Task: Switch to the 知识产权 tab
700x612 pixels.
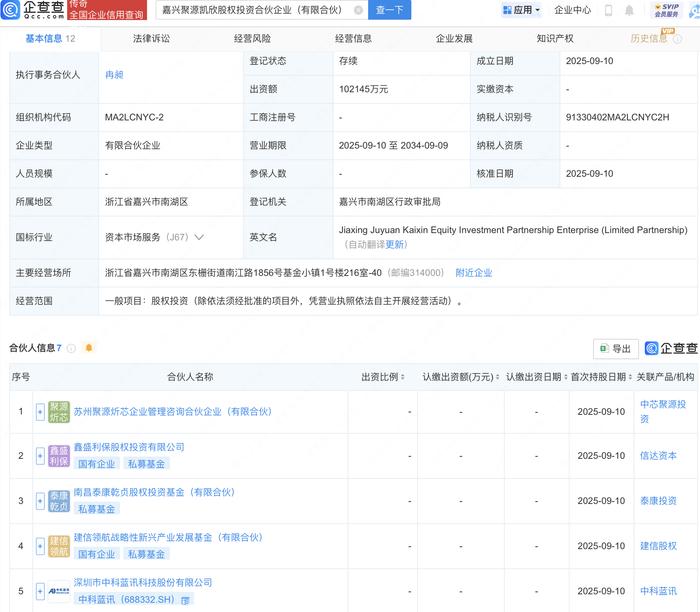Action: [x=555, y=39]
